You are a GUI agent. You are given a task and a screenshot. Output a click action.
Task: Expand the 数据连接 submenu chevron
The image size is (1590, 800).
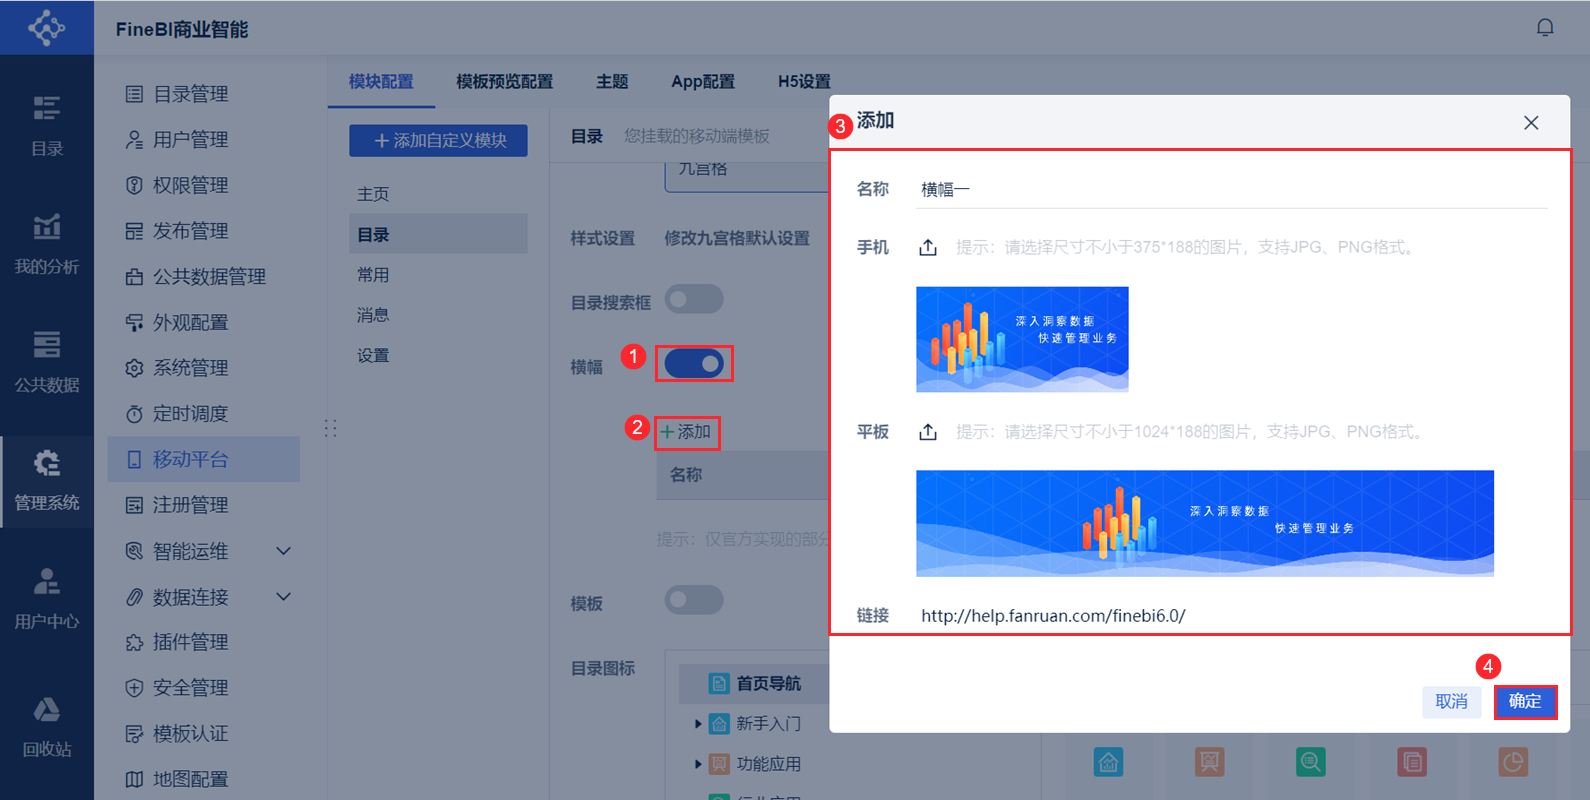point(283,597)
